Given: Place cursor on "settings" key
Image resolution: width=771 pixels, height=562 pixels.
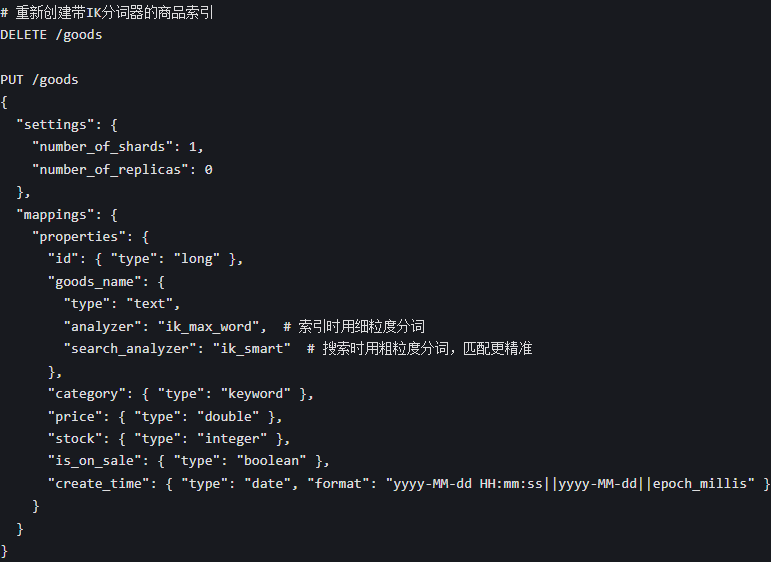Looking at the screenshot, I should click(x=55, y=125).
